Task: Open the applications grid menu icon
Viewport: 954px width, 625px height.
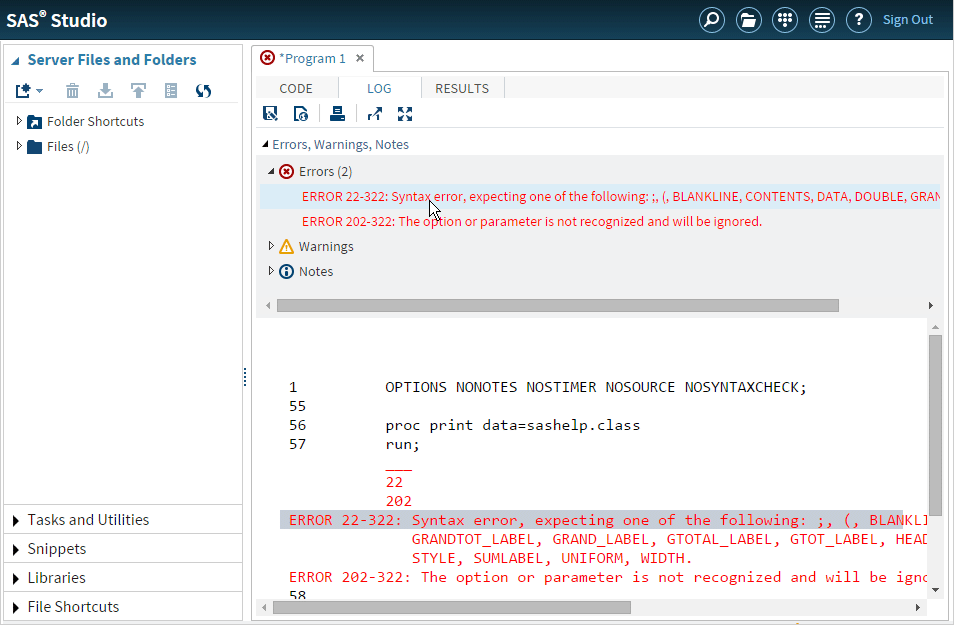Action: 785,20
